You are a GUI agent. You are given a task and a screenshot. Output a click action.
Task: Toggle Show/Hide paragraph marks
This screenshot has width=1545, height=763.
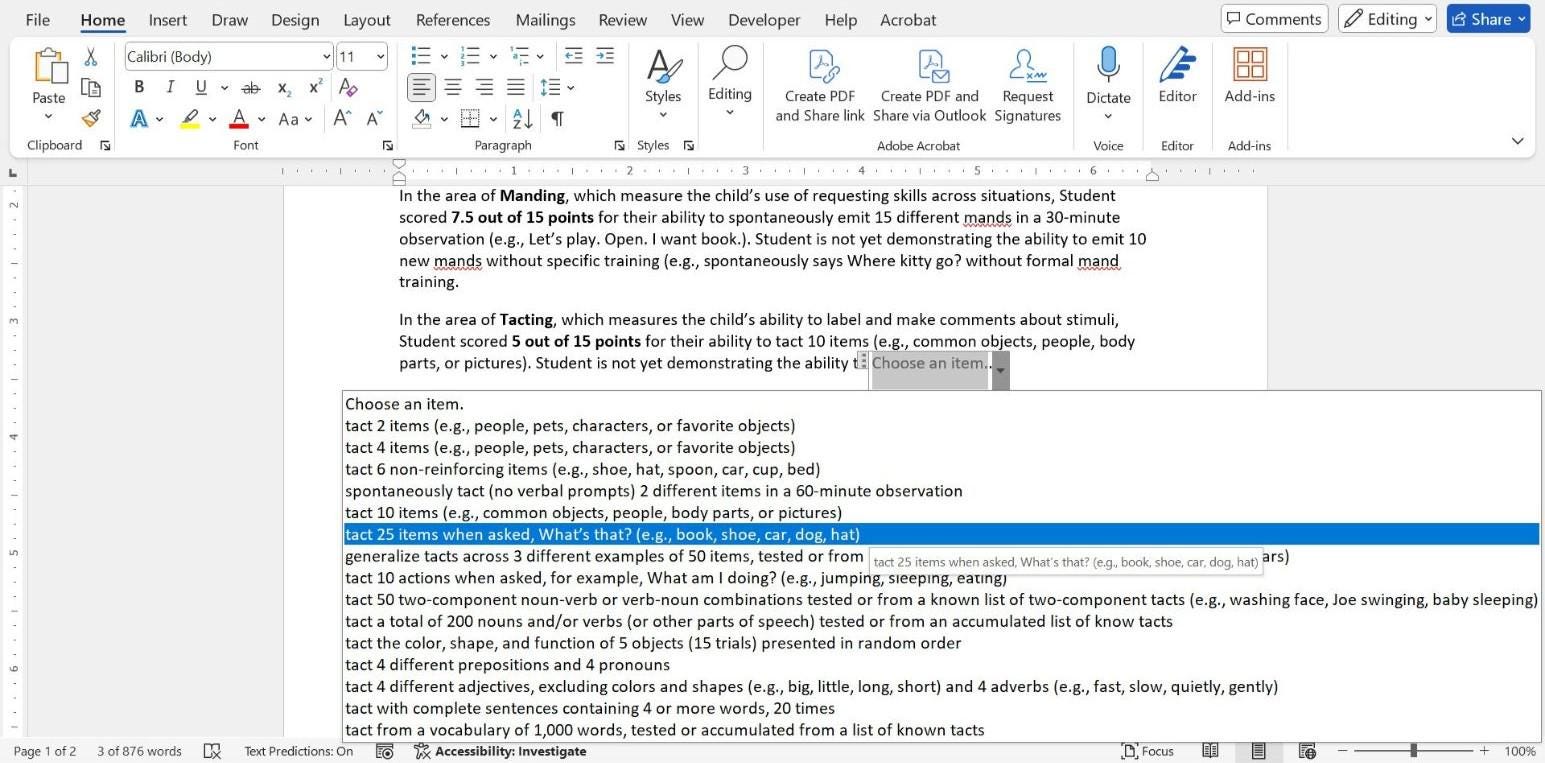[x=556, y=118]
